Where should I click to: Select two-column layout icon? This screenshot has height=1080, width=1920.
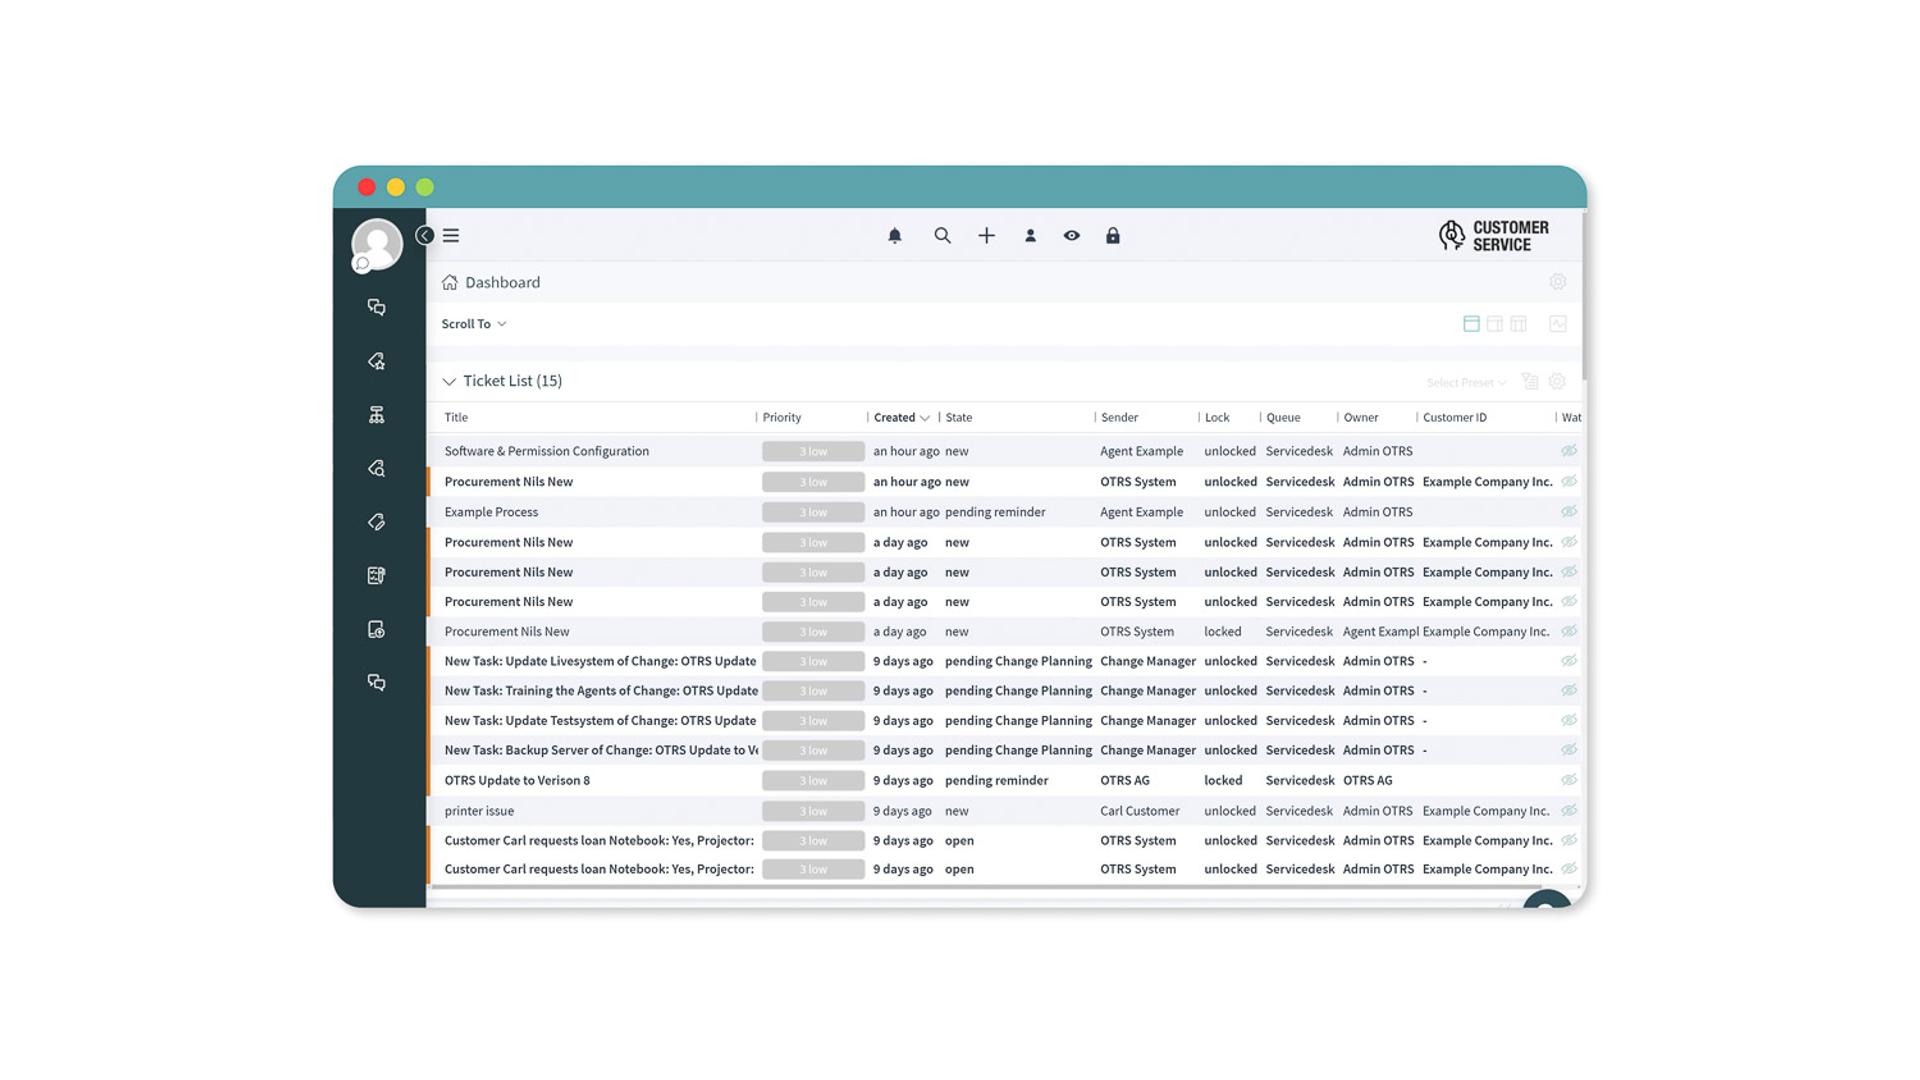1495,324
